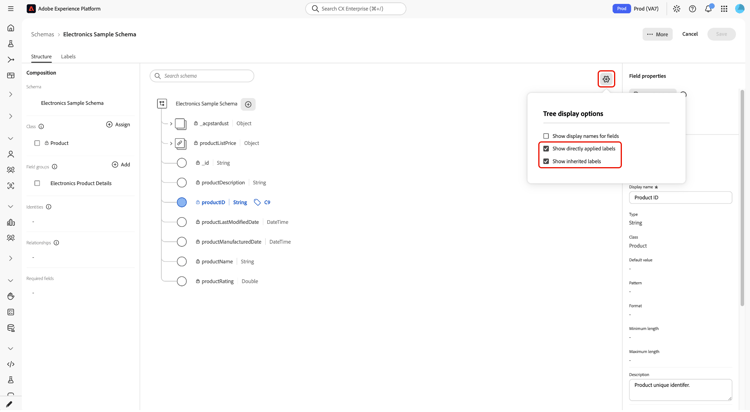Open the Privacy hand icon in sidebar
The width and height of the screenshot is (750, 412).
(11, 297)
